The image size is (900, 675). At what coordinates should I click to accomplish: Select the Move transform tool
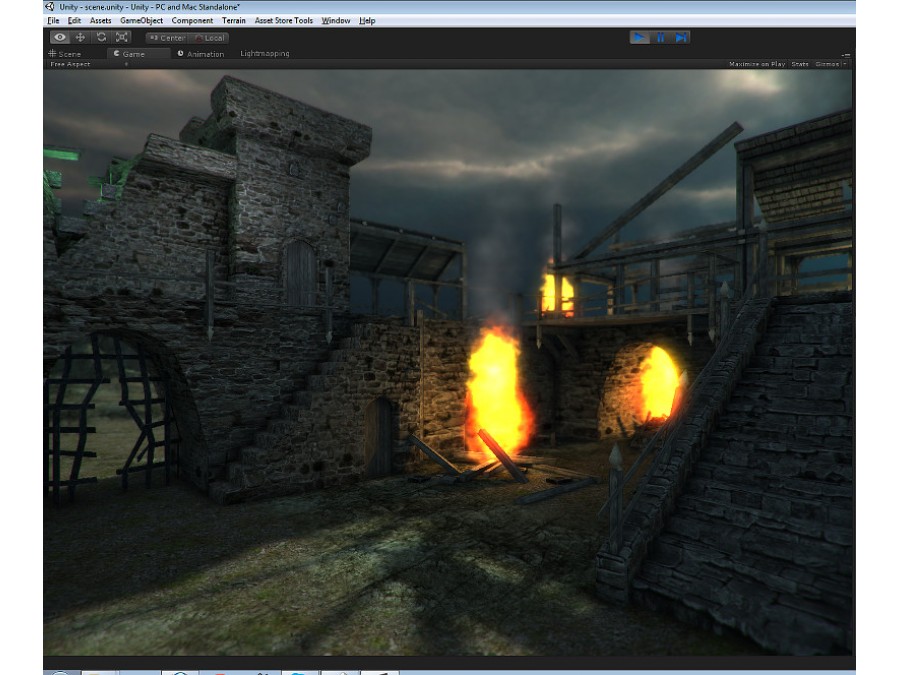[x=80, y=37]
